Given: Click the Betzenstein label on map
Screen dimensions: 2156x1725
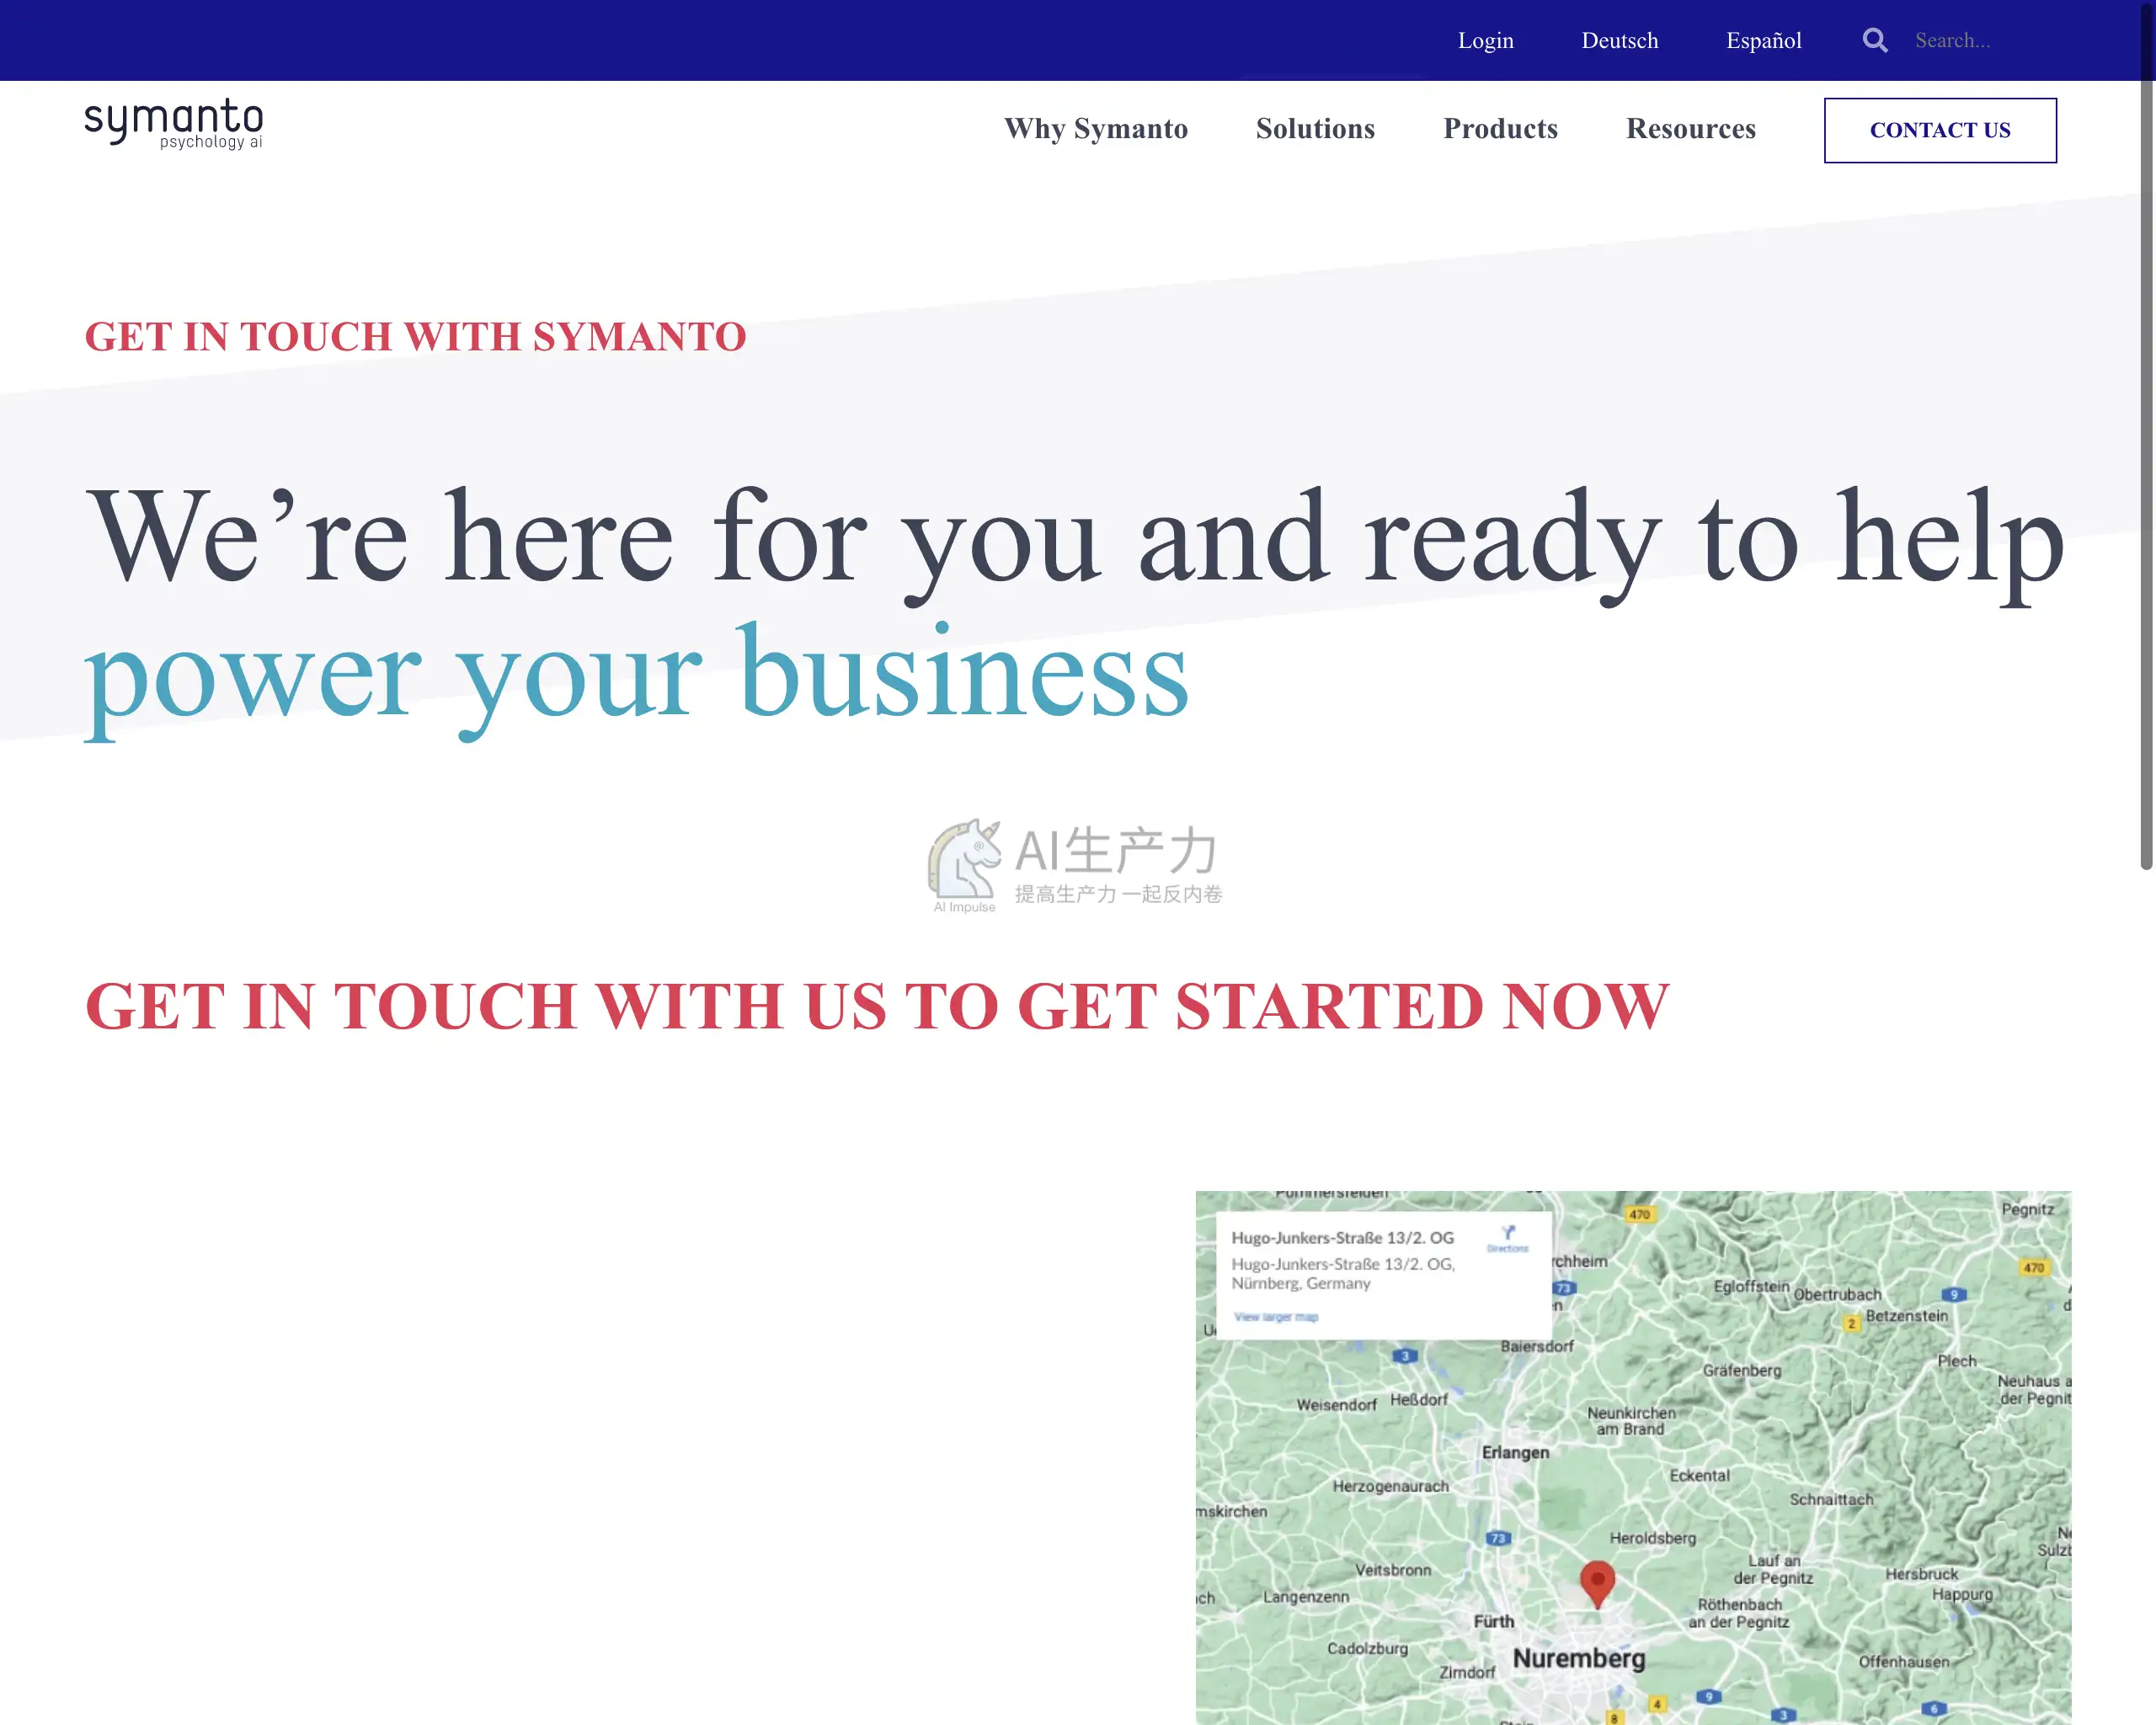Looking at the screenshot, I should click(x=1906, y=1316).
